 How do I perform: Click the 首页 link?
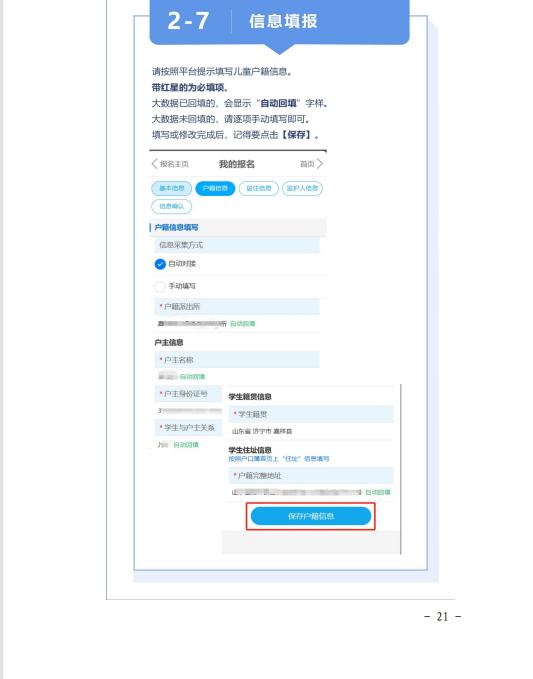click(x=307, y=164)
